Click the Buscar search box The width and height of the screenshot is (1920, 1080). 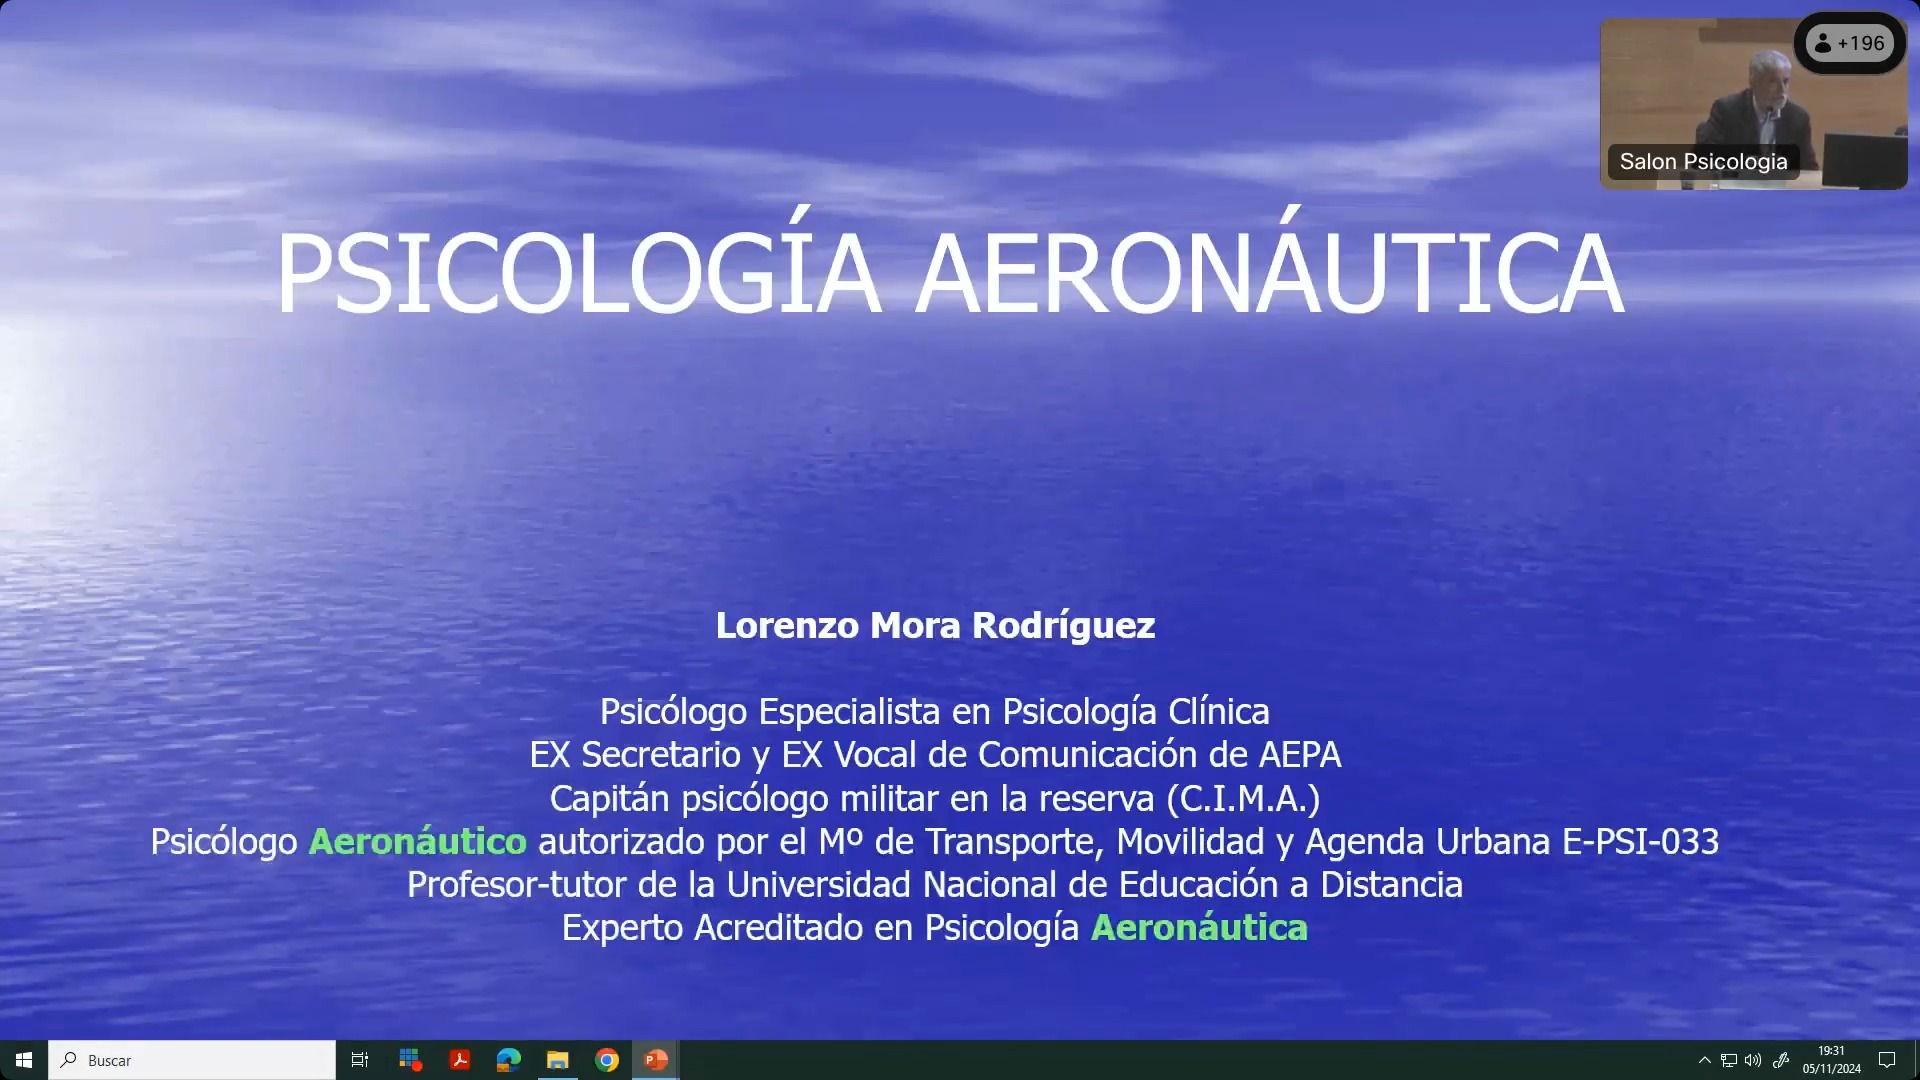192,1060
